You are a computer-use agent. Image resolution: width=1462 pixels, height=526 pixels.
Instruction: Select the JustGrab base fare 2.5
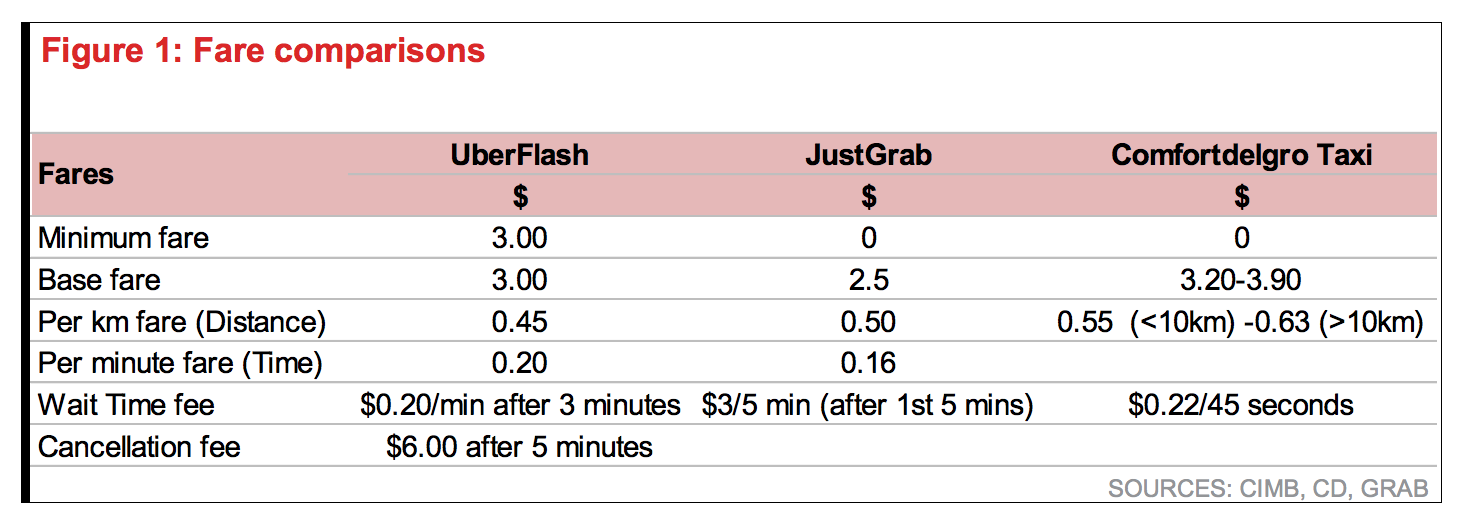pos(868,279)
